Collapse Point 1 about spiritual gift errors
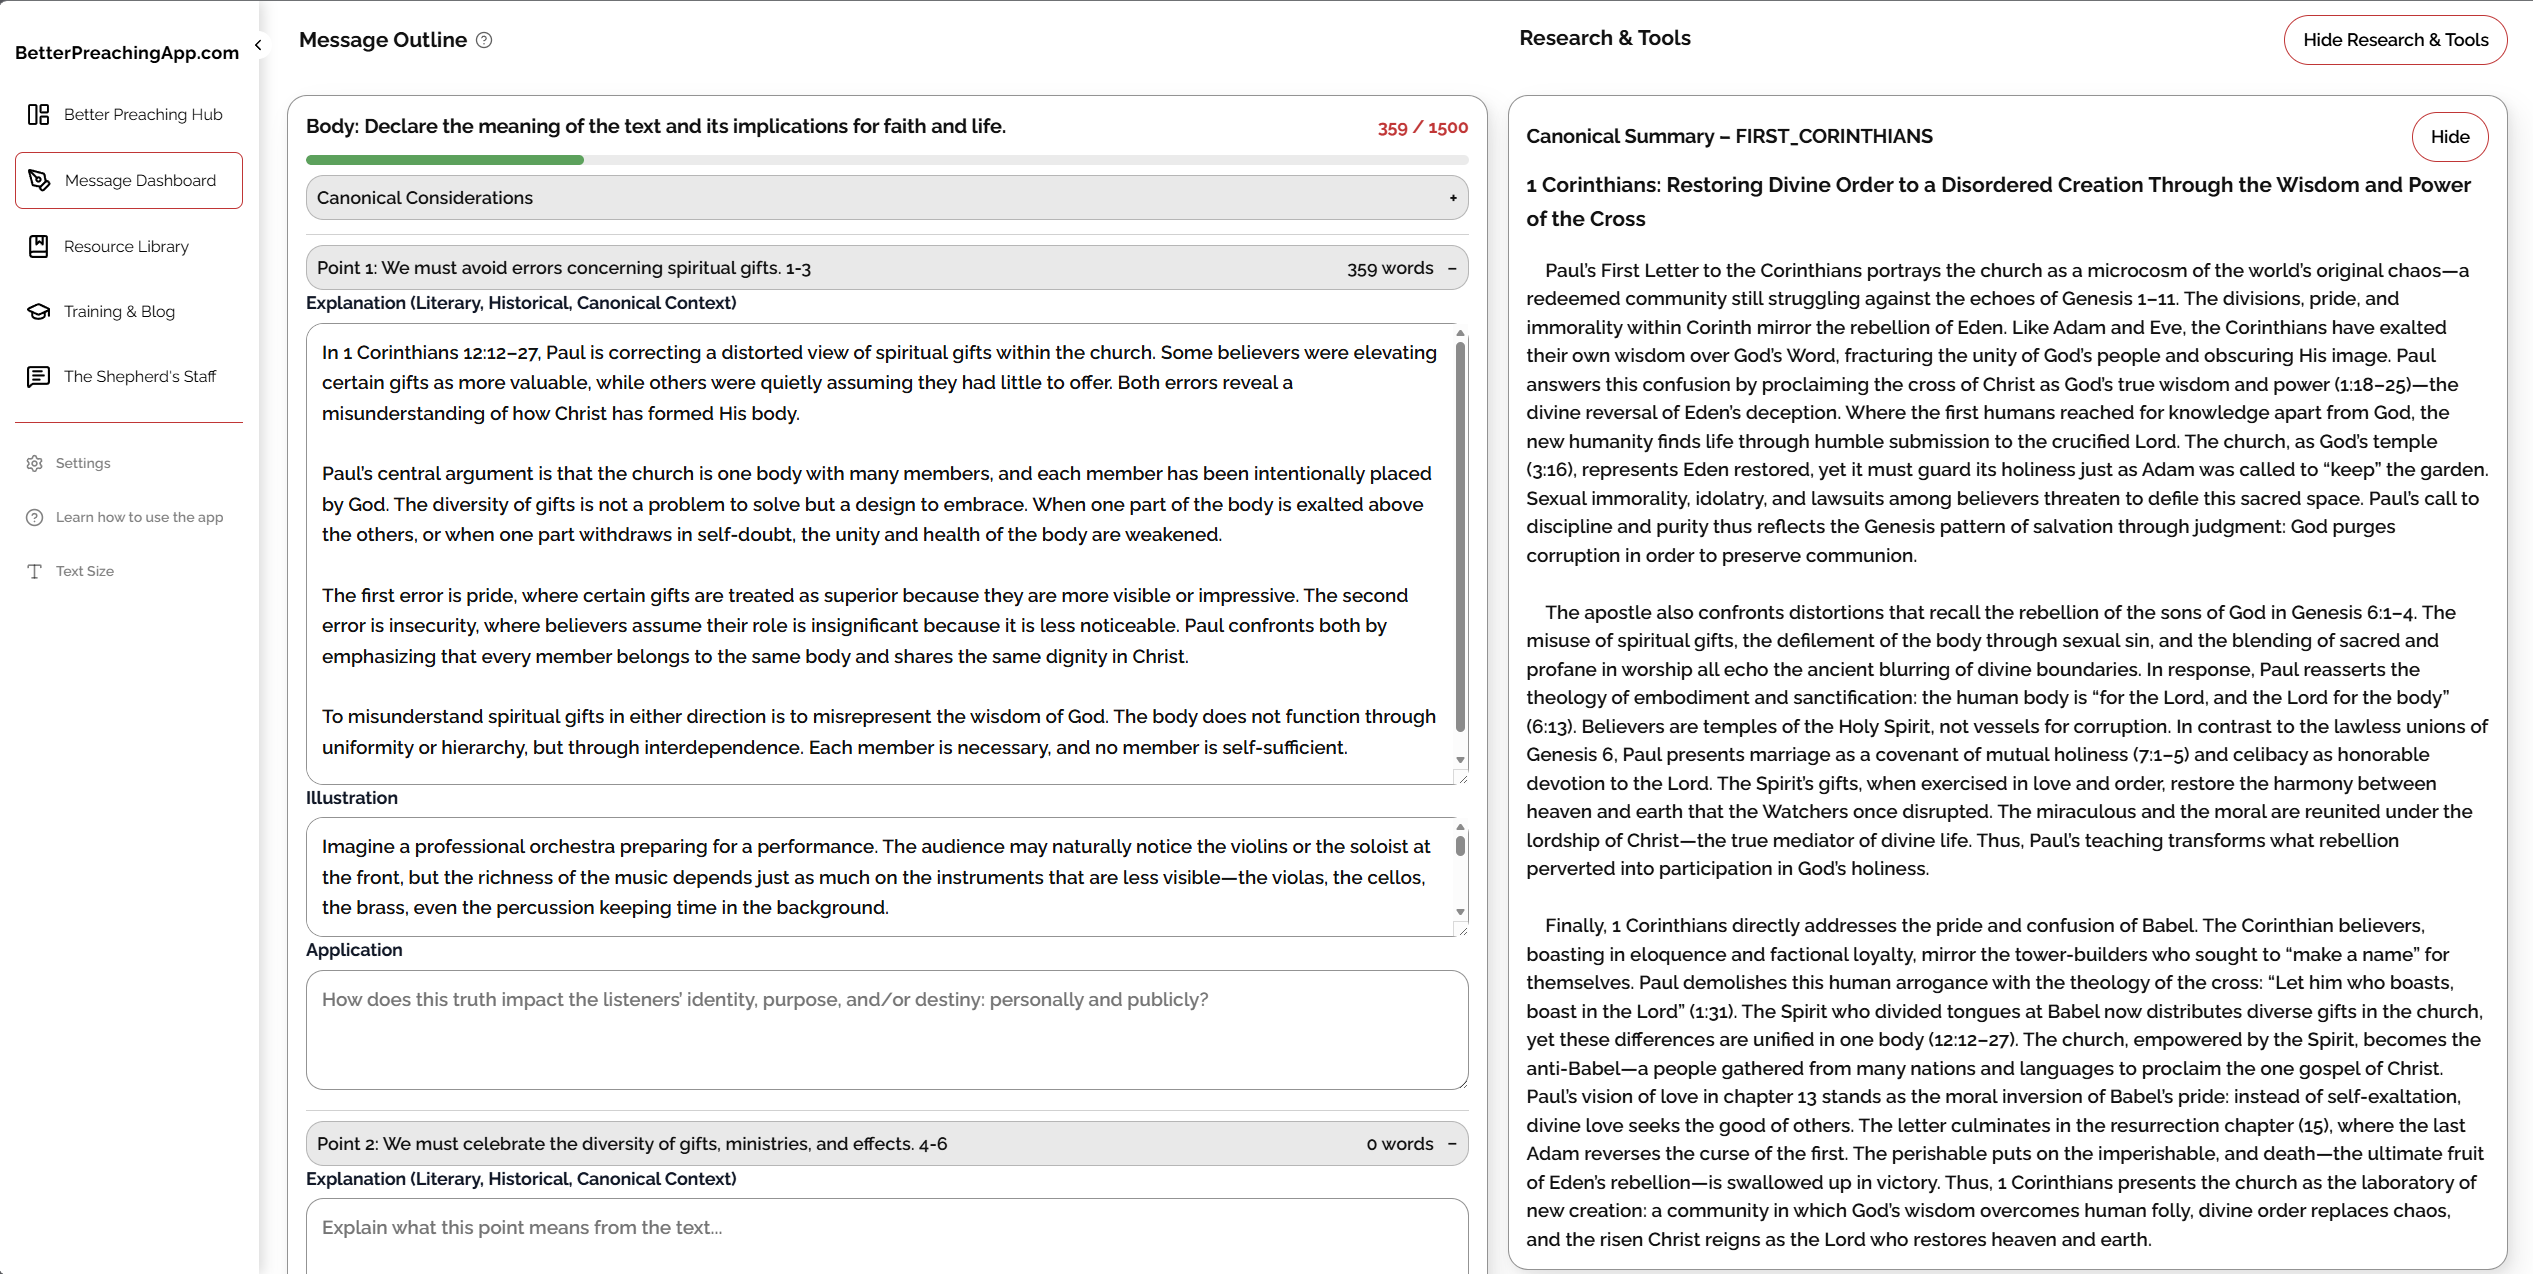This screenshot has width=2533, height=1274. tap(1450, 267)
